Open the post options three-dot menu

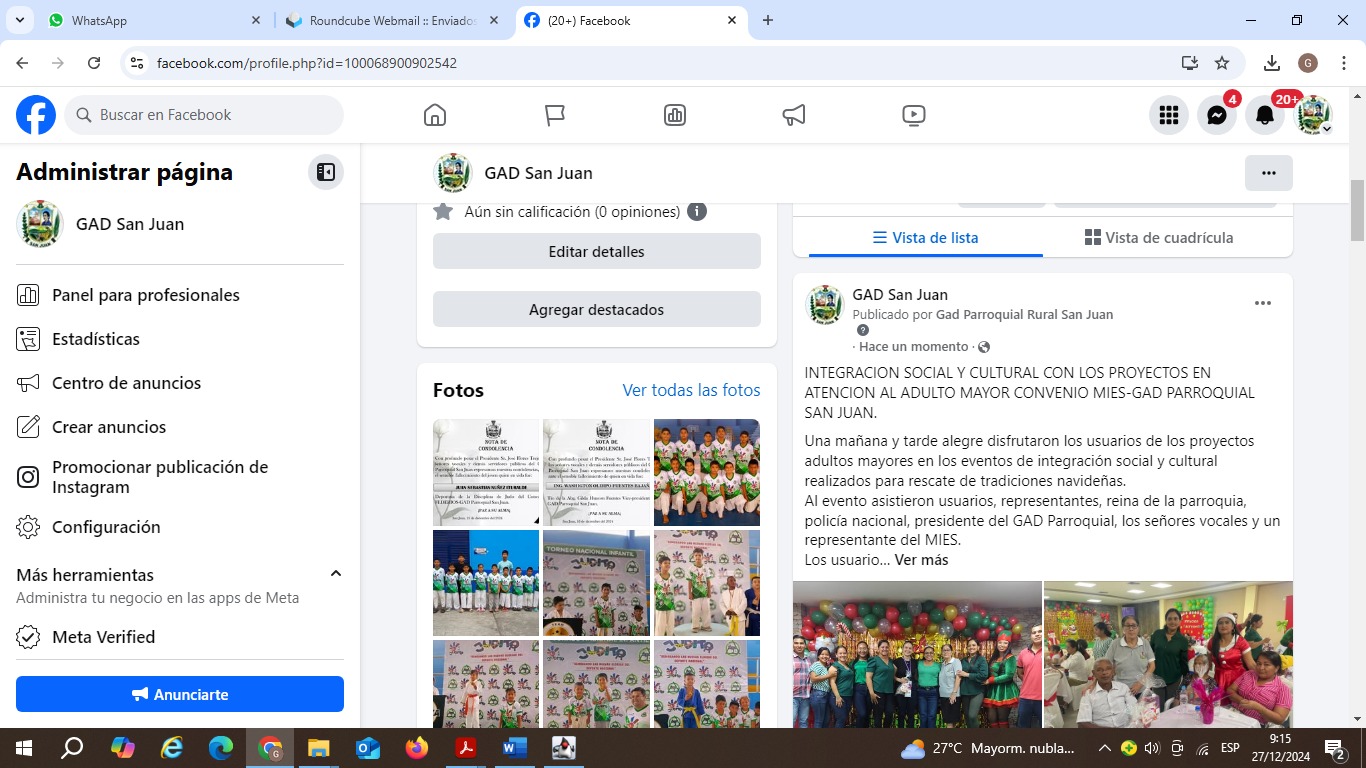click(x=1262, y=303)
